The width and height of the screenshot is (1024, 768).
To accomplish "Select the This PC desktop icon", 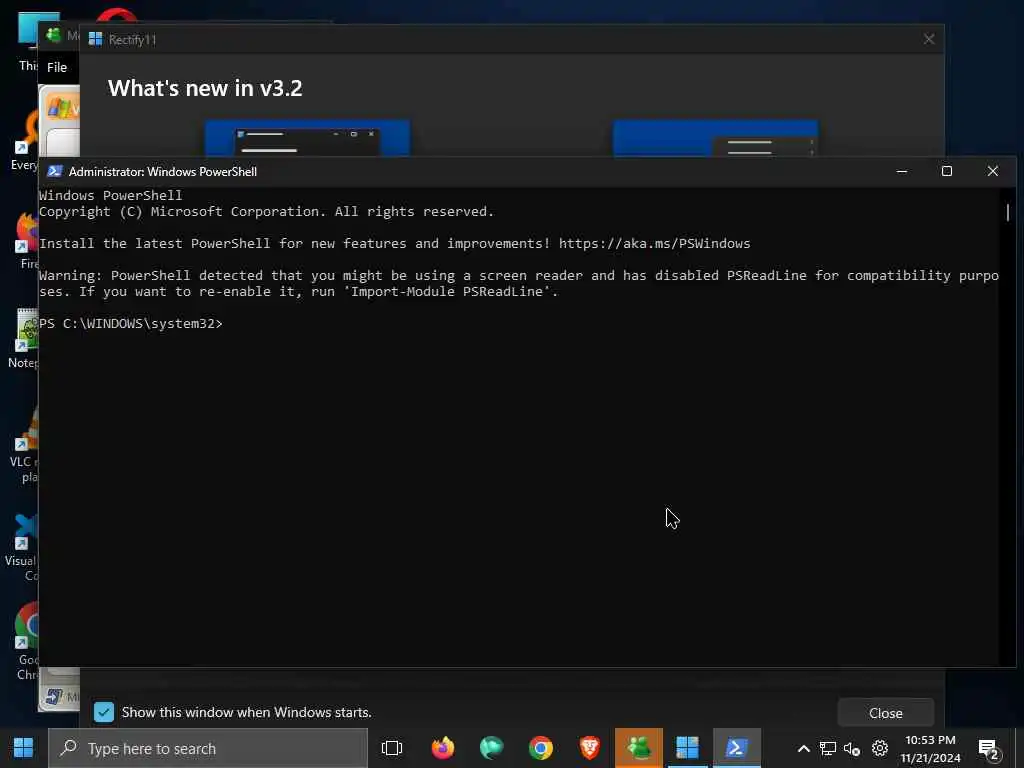I will 27,40.
